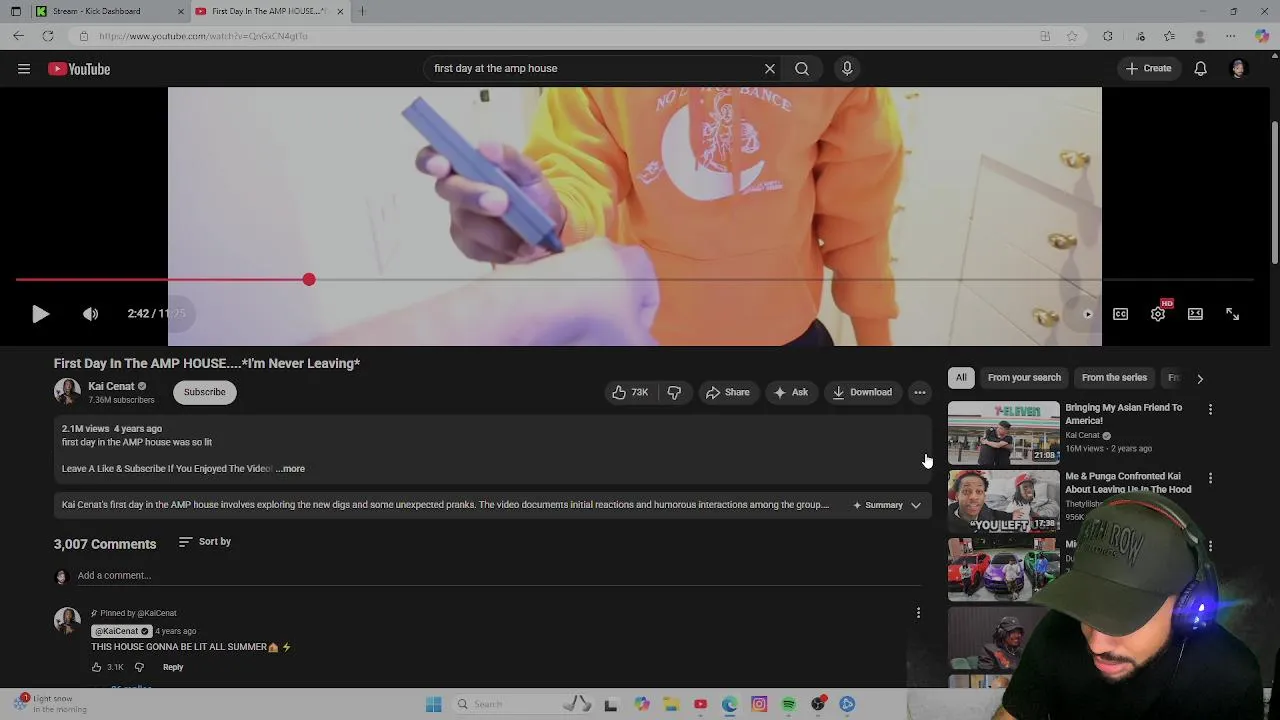
Task: Bookmark this page with the star icon
Action: (1072, 36)
